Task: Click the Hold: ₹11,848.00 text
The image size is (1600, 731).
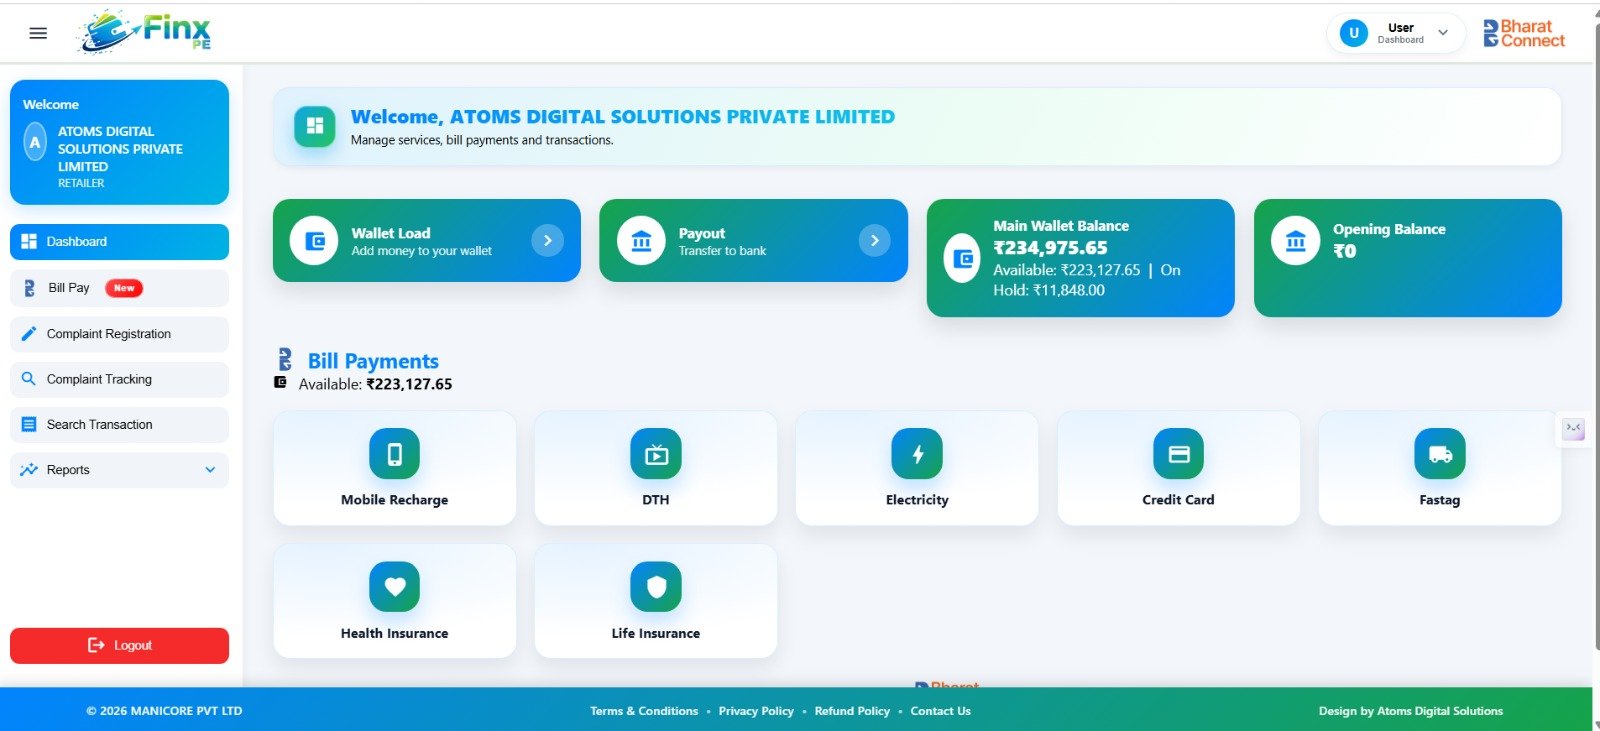Action: click(x=1049, y=290)
